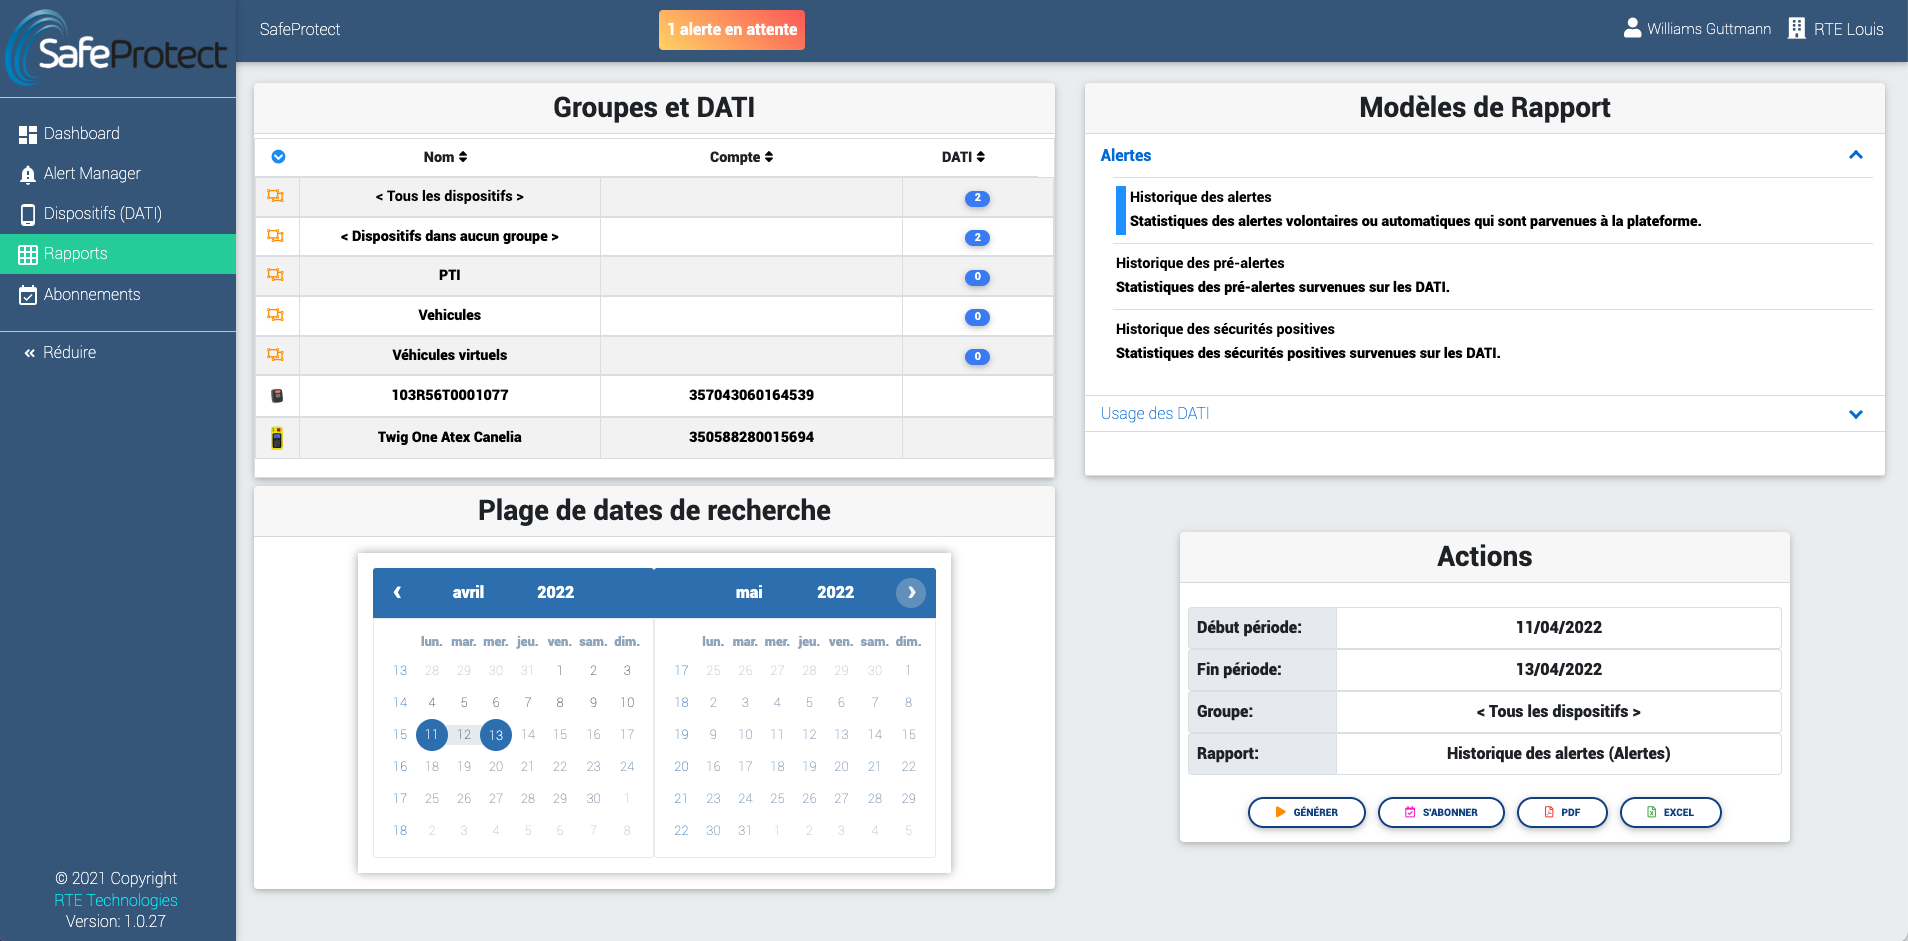Go to next month in calendar
This screenshot has width=1908, height=941.
click(x=911, y=592)
